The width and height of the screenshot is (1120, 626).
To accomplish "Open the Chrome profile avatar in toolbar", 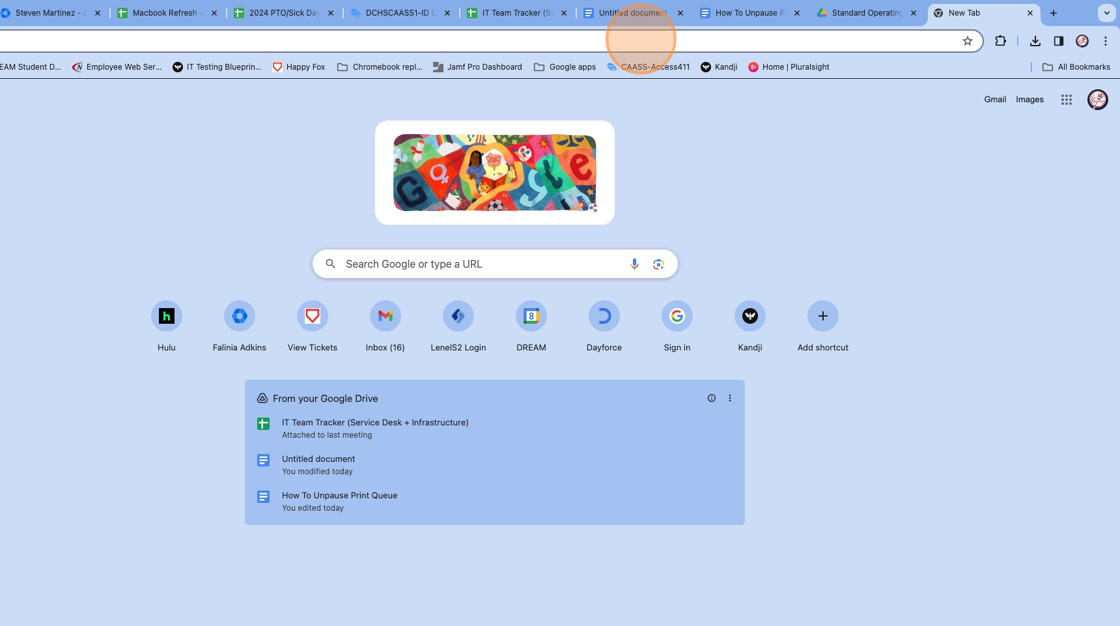I will (1082, 41).
